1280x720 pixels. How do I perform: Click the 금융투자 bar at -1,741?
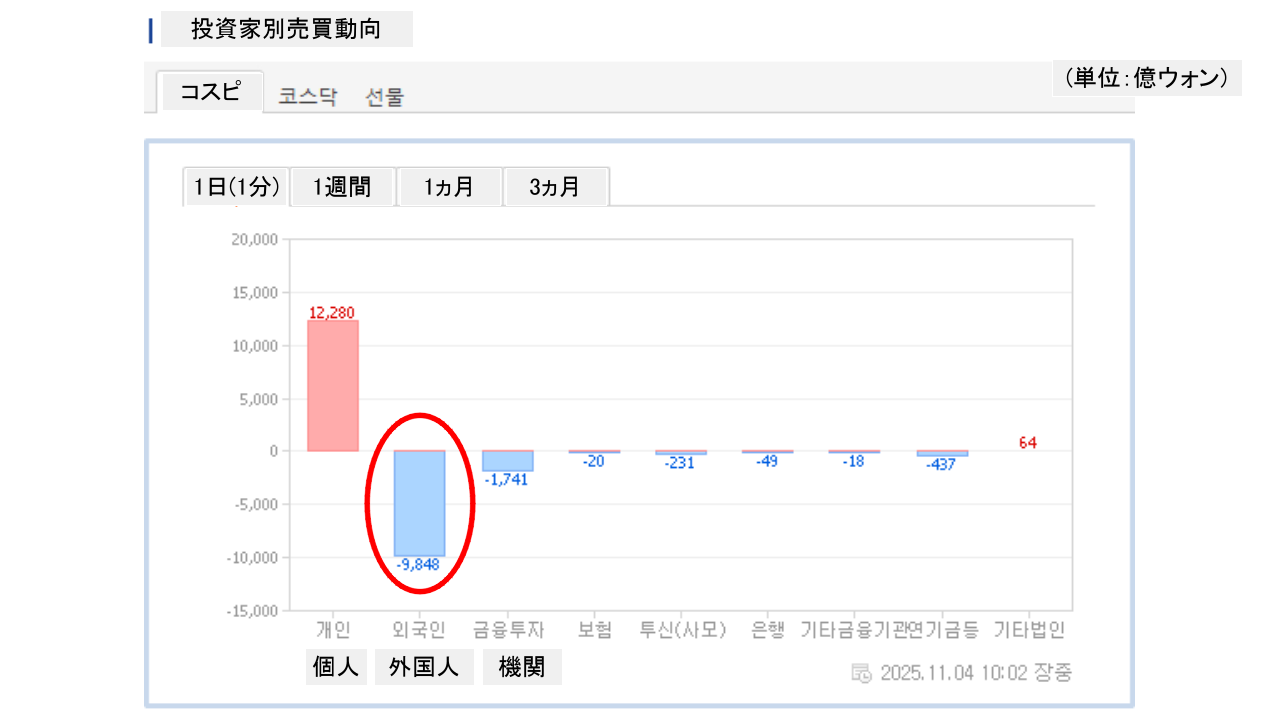507,461
